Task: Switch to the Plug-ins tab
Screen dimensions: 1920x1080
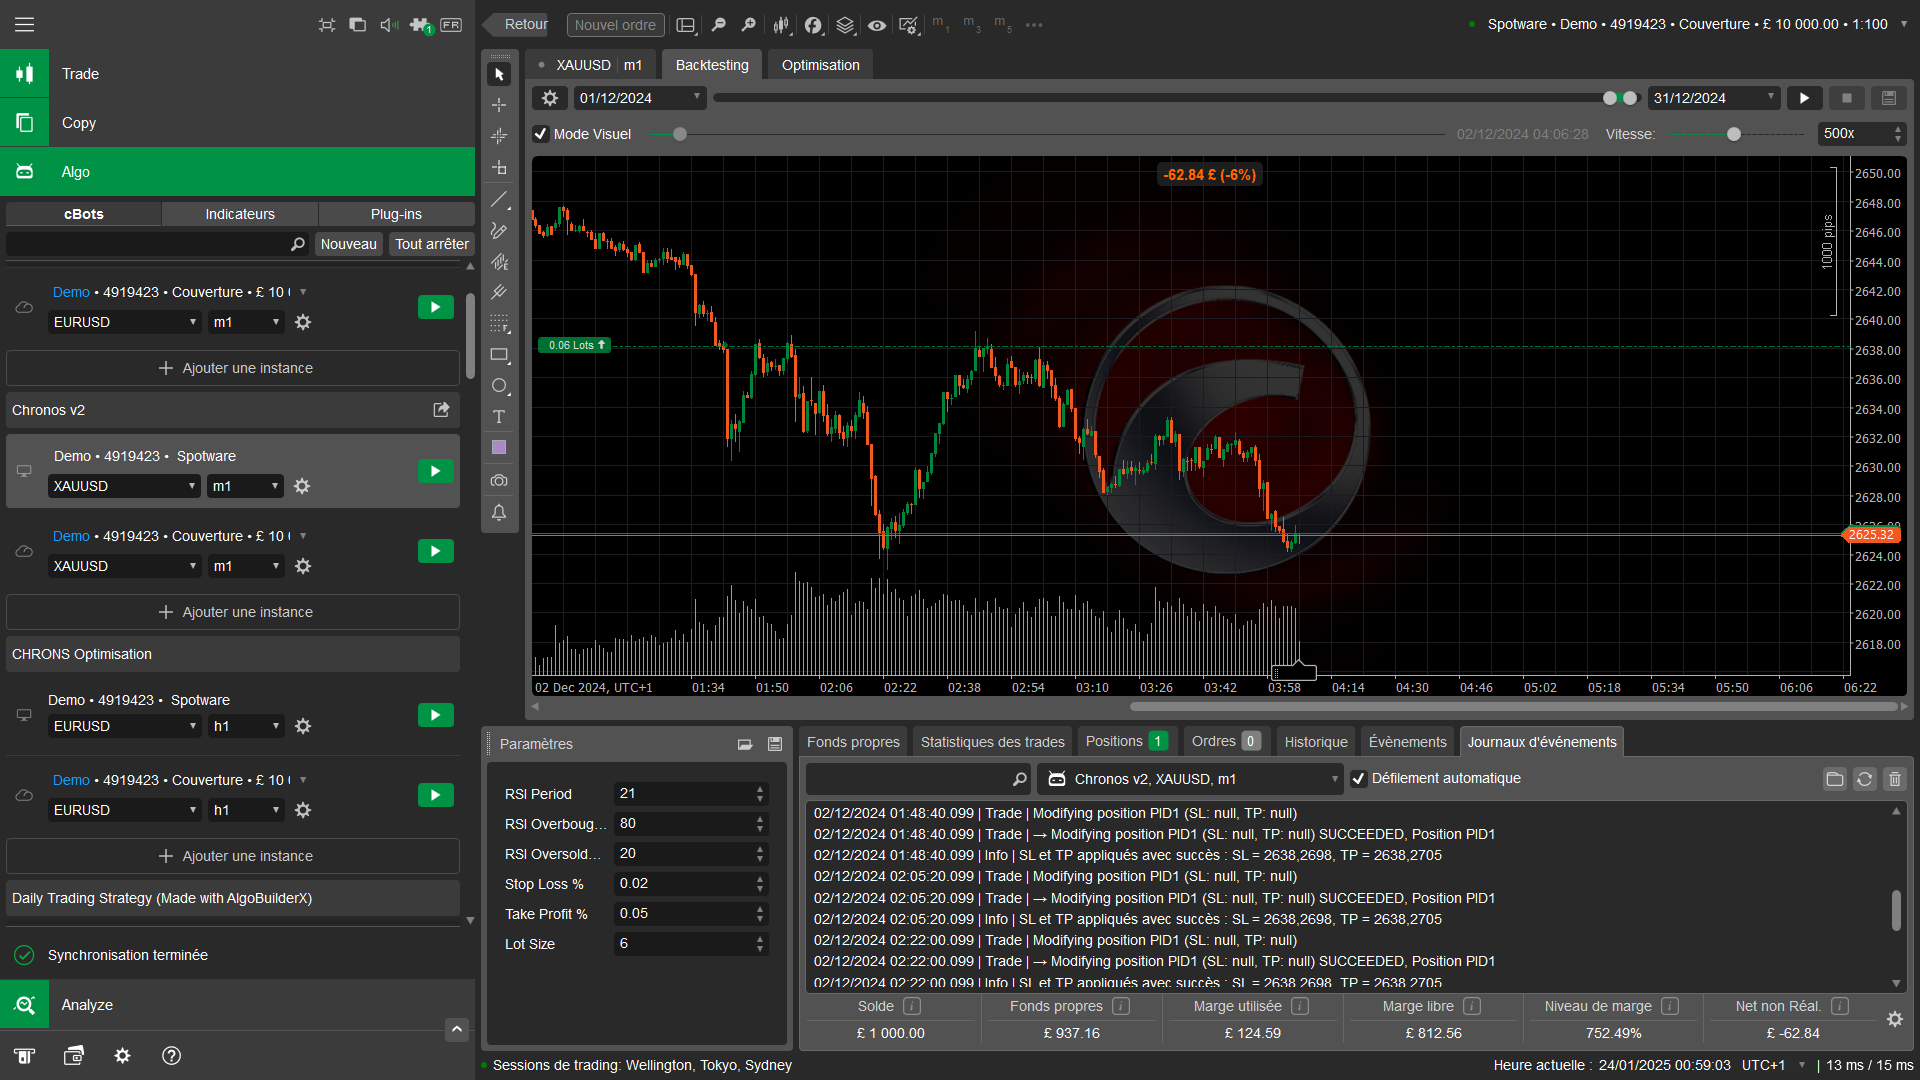Action: click(396, 214)
